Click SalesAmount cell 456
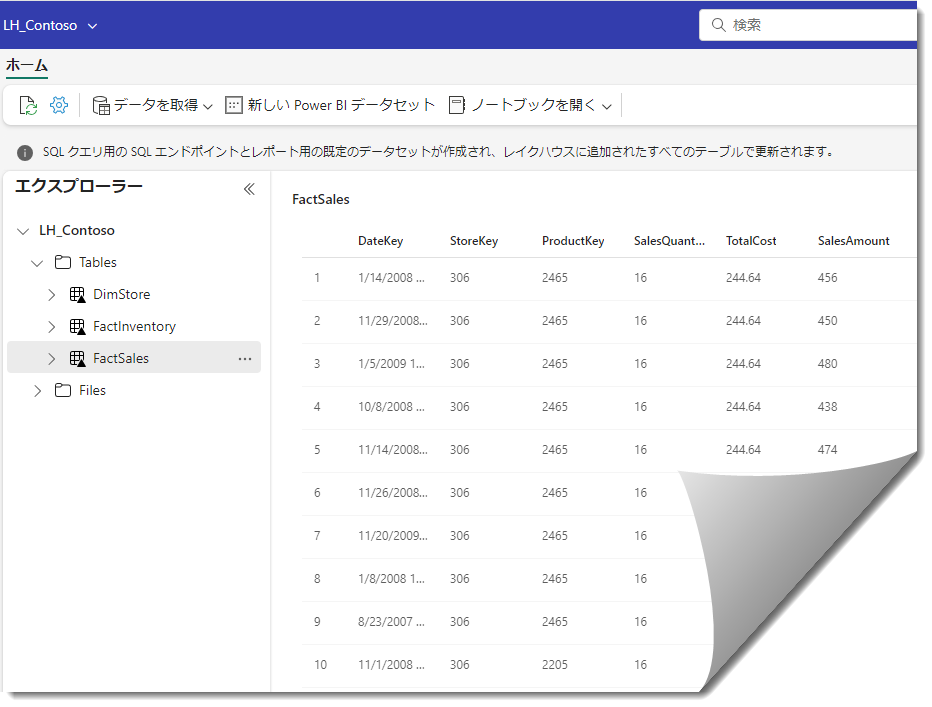The image size is (932, 707). coord(827,278)
